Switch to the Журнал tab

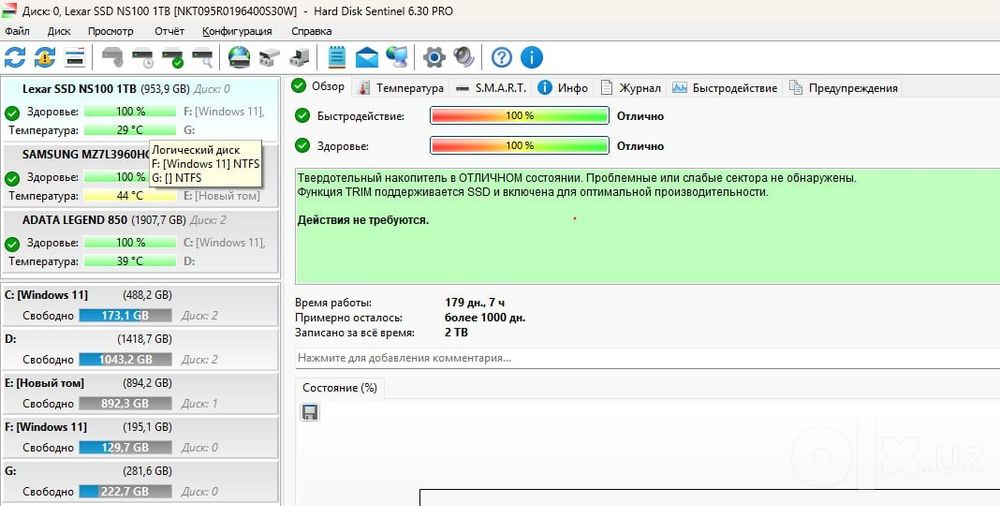click(631, 88)
